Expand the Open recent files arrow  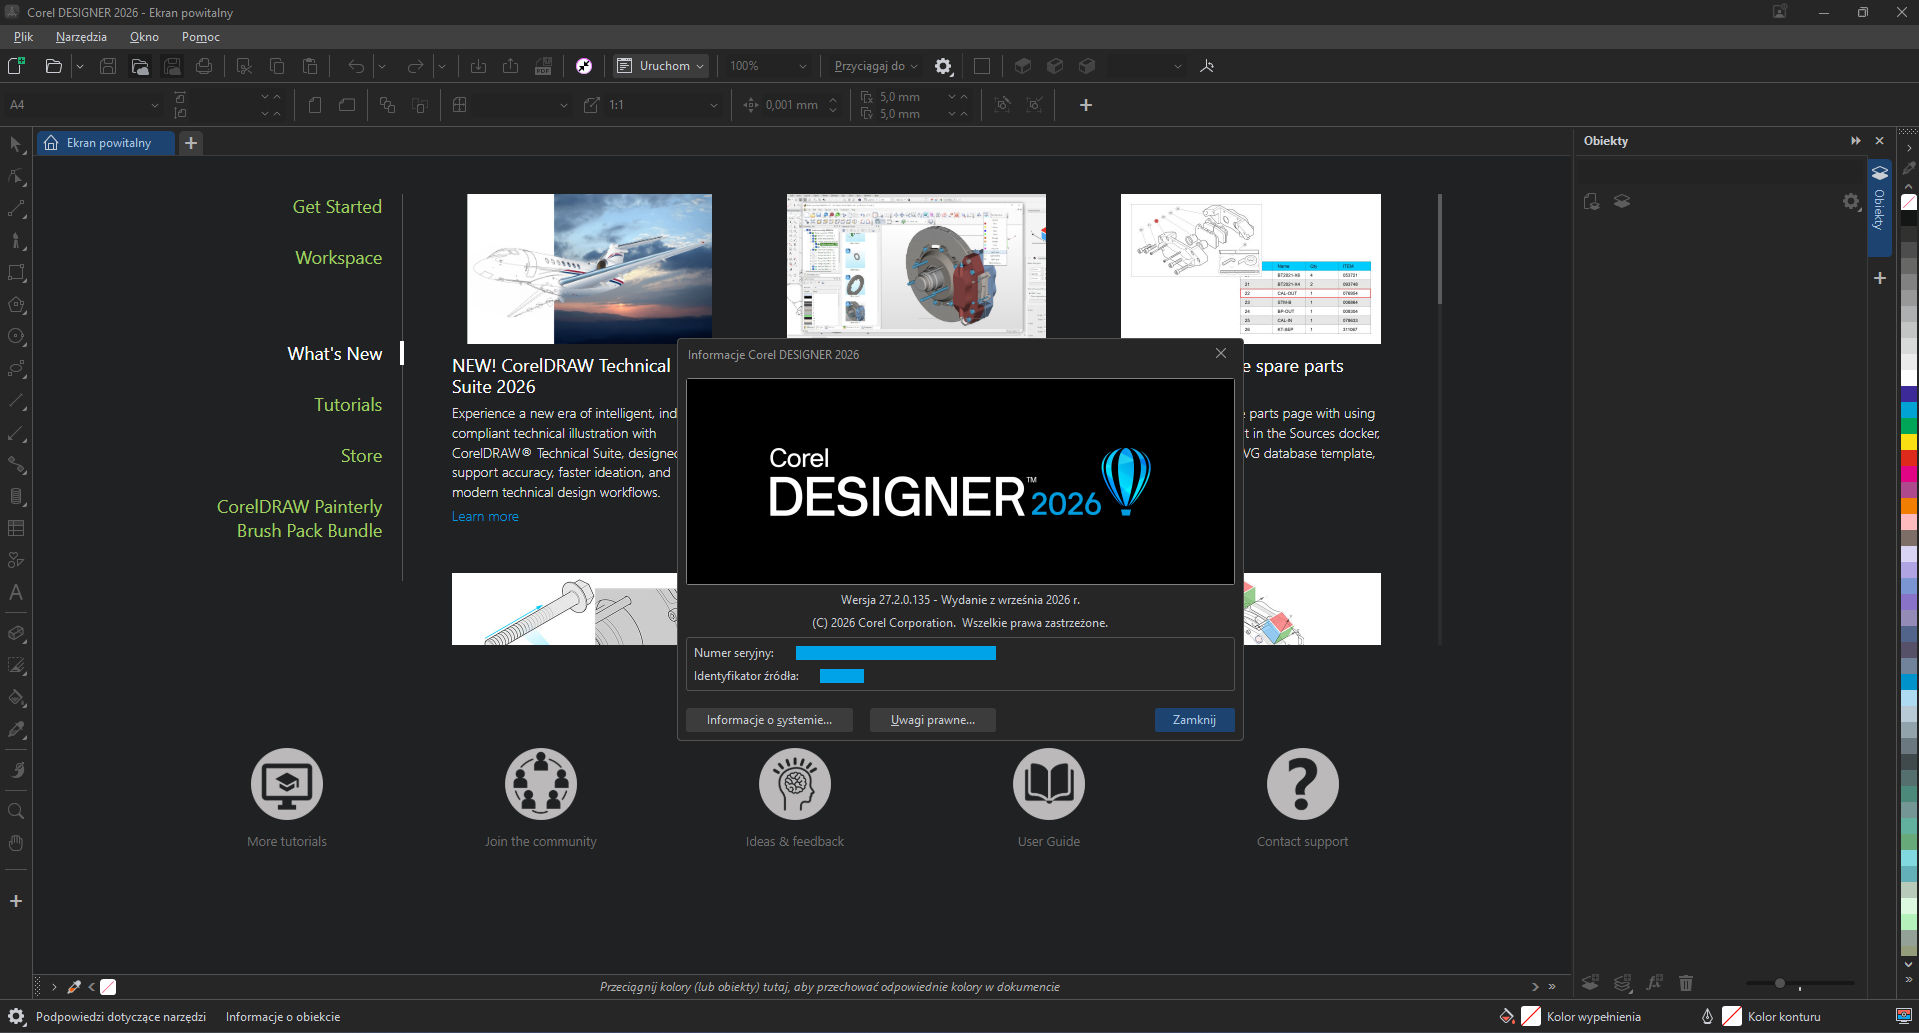coord(80,66)
